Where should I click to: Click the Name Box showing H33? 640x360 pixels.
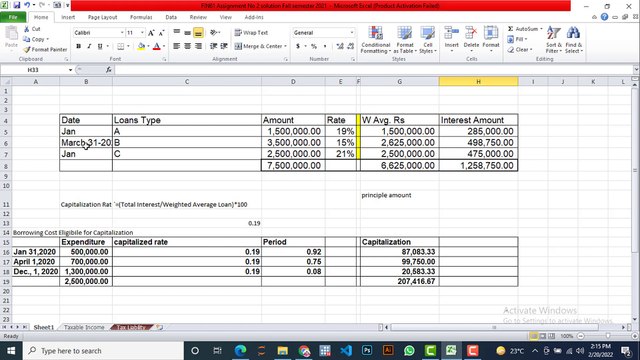[x=33, y=70]
